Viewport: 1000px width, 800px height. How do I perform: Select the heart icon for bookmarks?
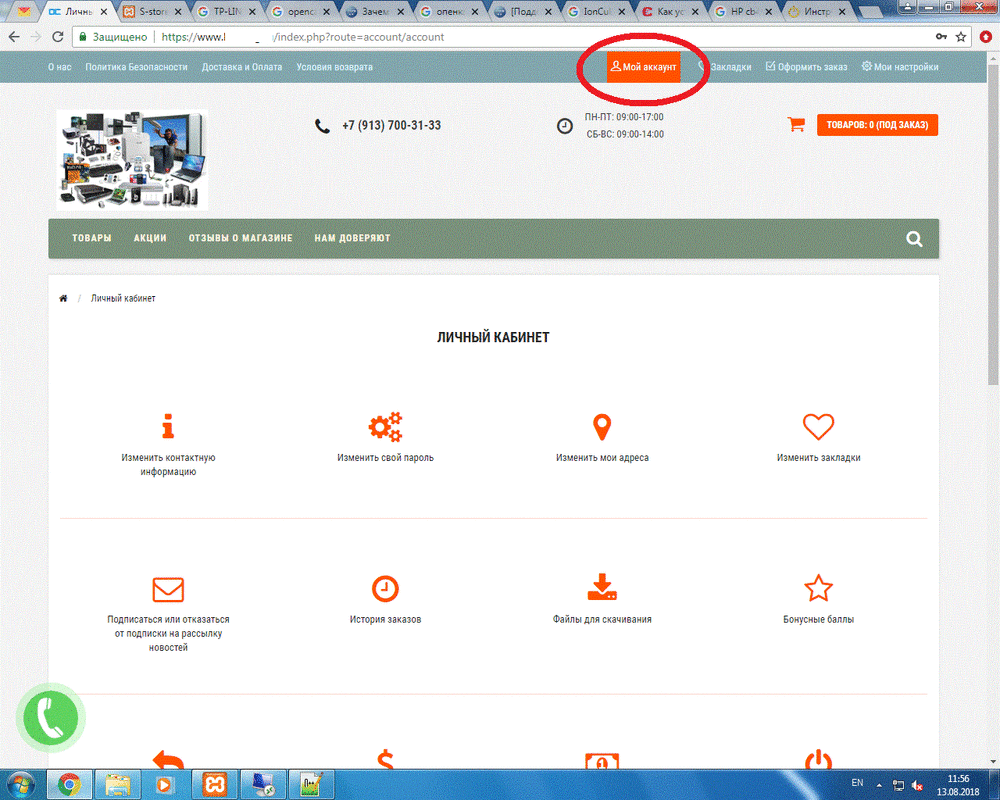818,427
